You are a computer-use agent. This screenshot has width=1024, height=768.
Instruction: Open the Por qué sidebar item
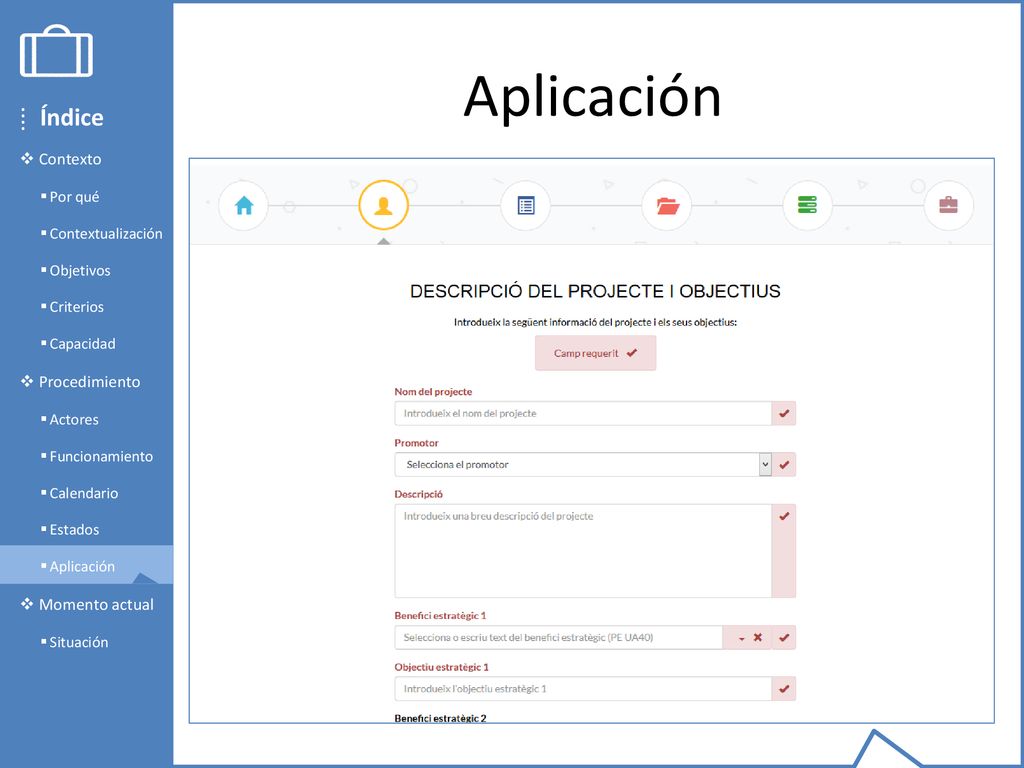click(x=74, y=197)
